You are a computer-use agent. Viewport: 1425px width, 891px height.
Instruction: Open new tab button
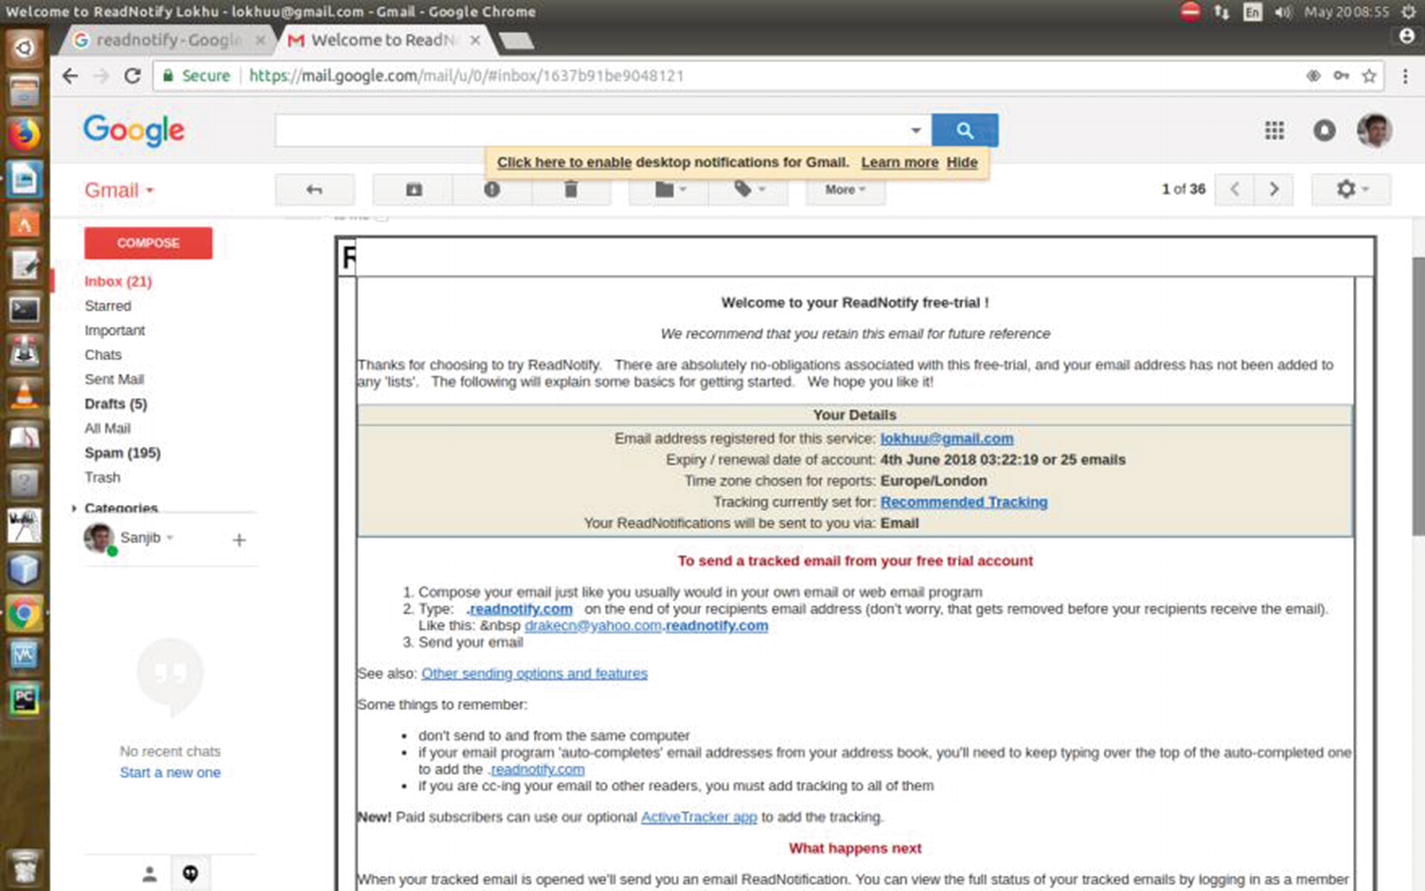[x=516, y=41]
